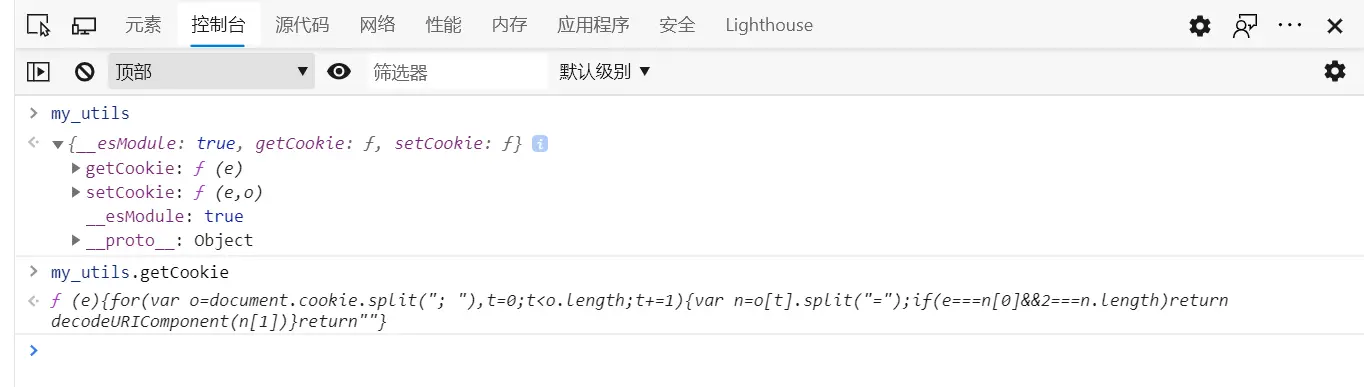
Task: Switch to the 网络 tab
Action: point(377,25)
